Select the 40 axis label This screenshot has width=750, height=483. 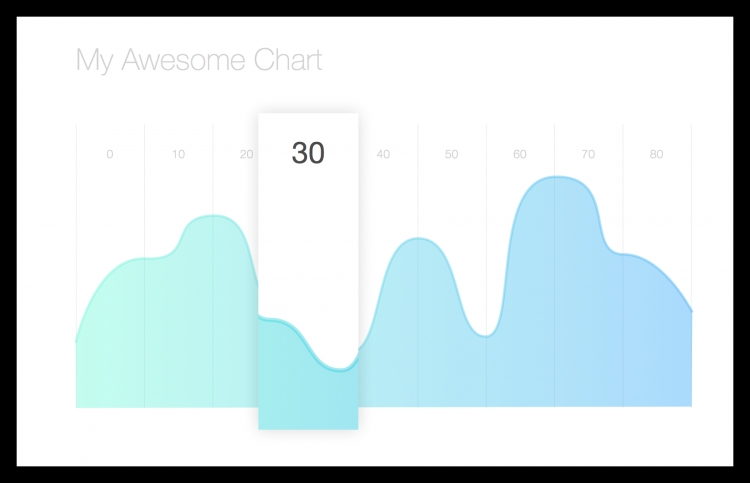[383, 154]
